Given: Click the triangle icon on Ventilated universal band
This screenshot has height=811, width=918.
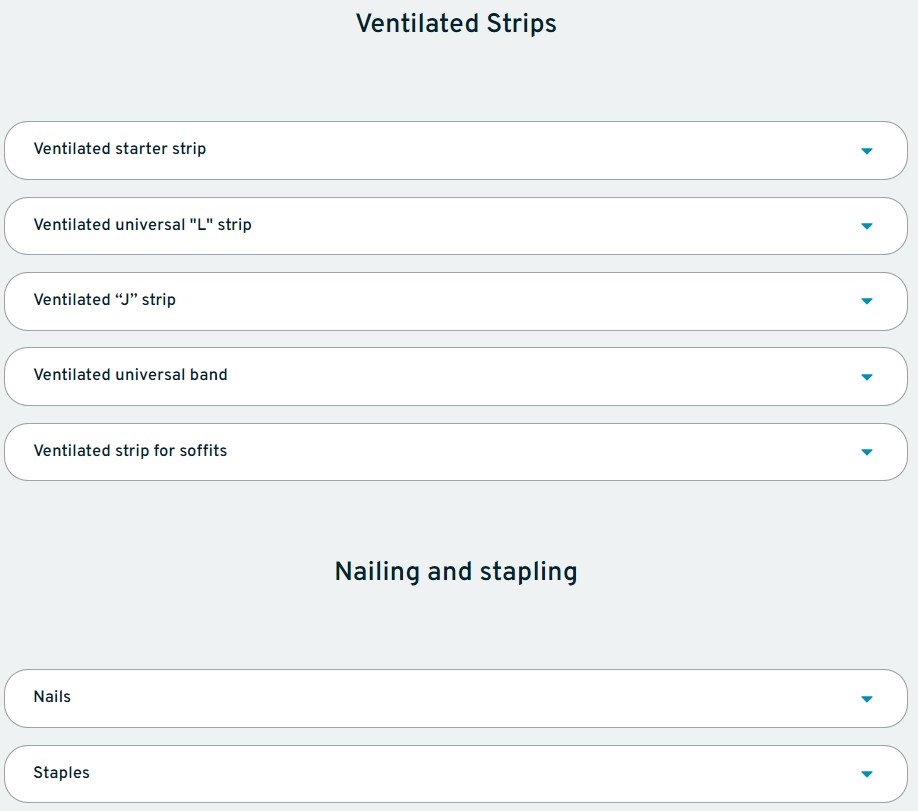Looking at the screenshot, I should click(x=866, y=377).
